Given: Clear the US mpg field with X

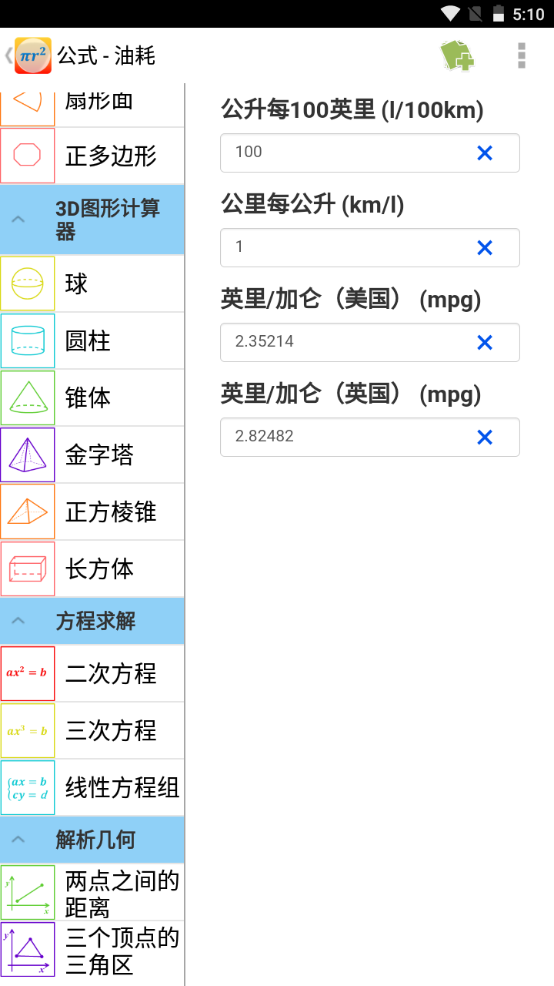Looking at the screenshot, I should click(x=484, y=343).
